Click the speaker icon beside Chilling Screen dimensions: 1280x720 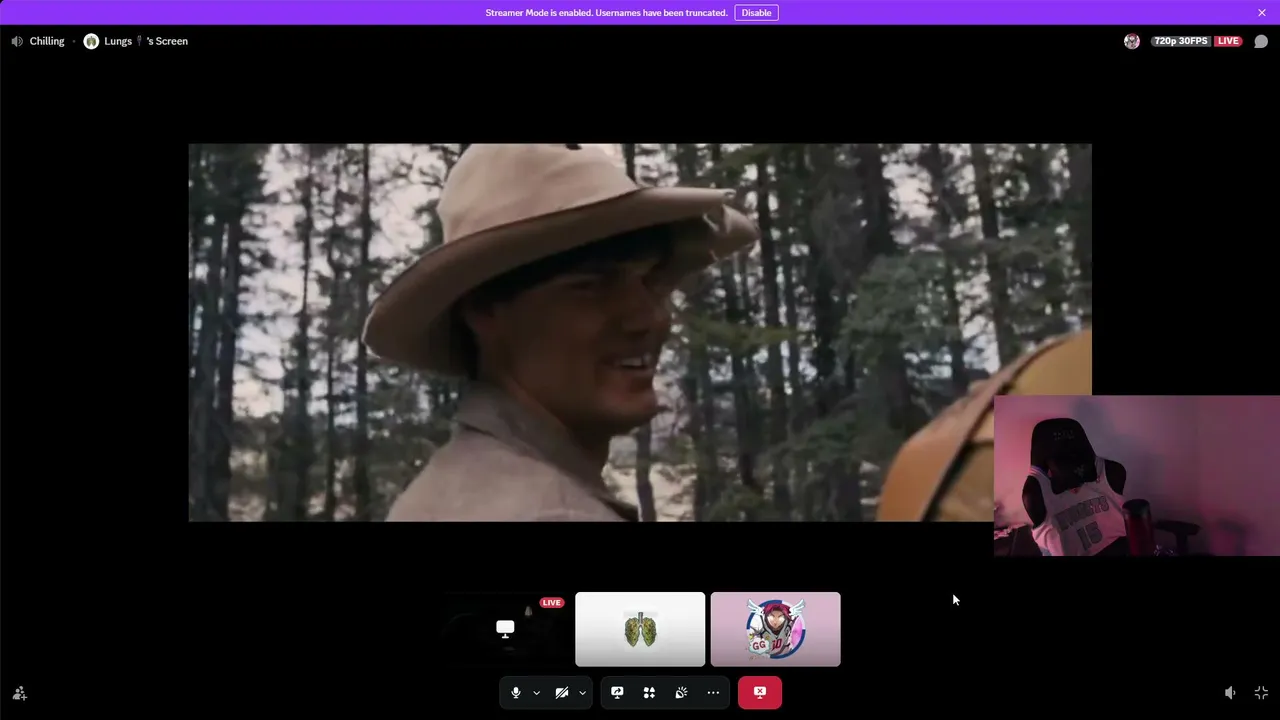coord(17,41)
